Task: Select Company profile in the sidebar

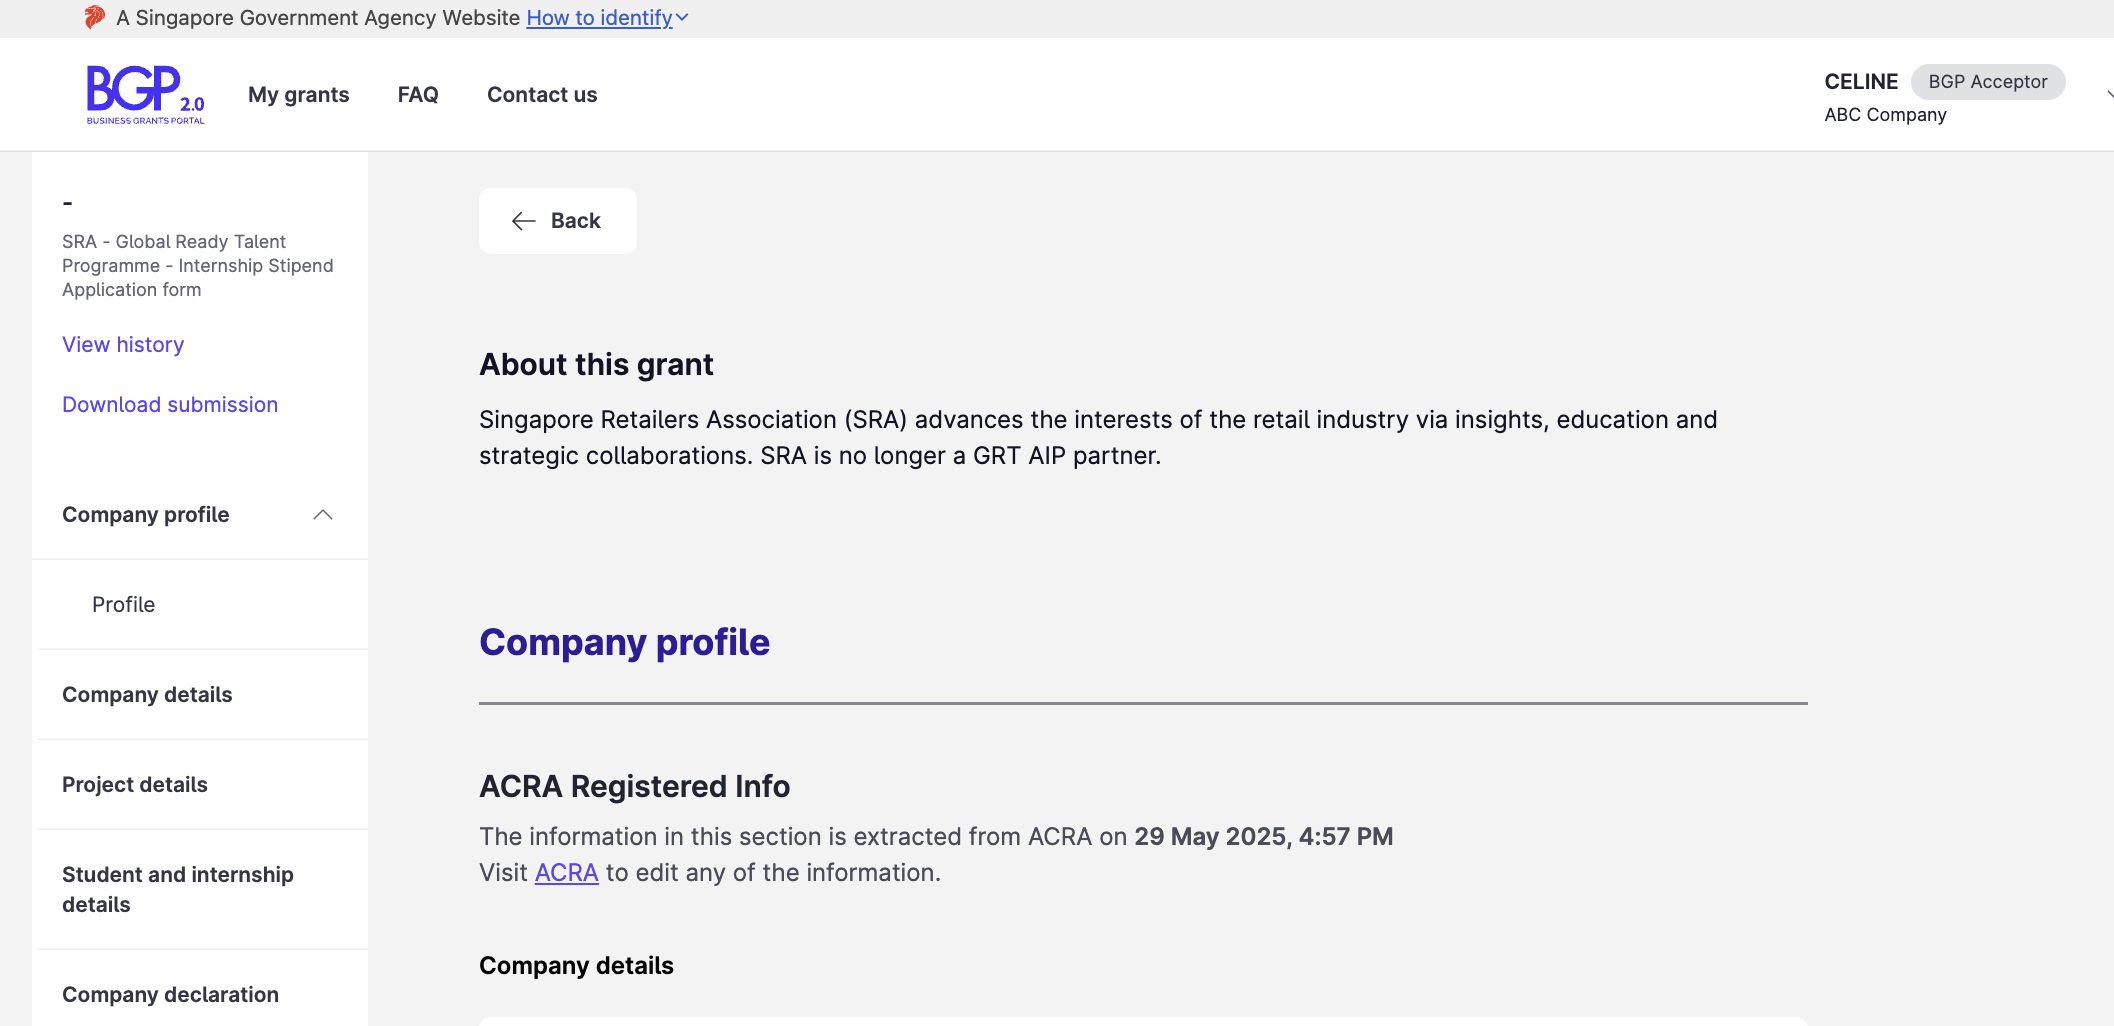Action: point(146,515)
